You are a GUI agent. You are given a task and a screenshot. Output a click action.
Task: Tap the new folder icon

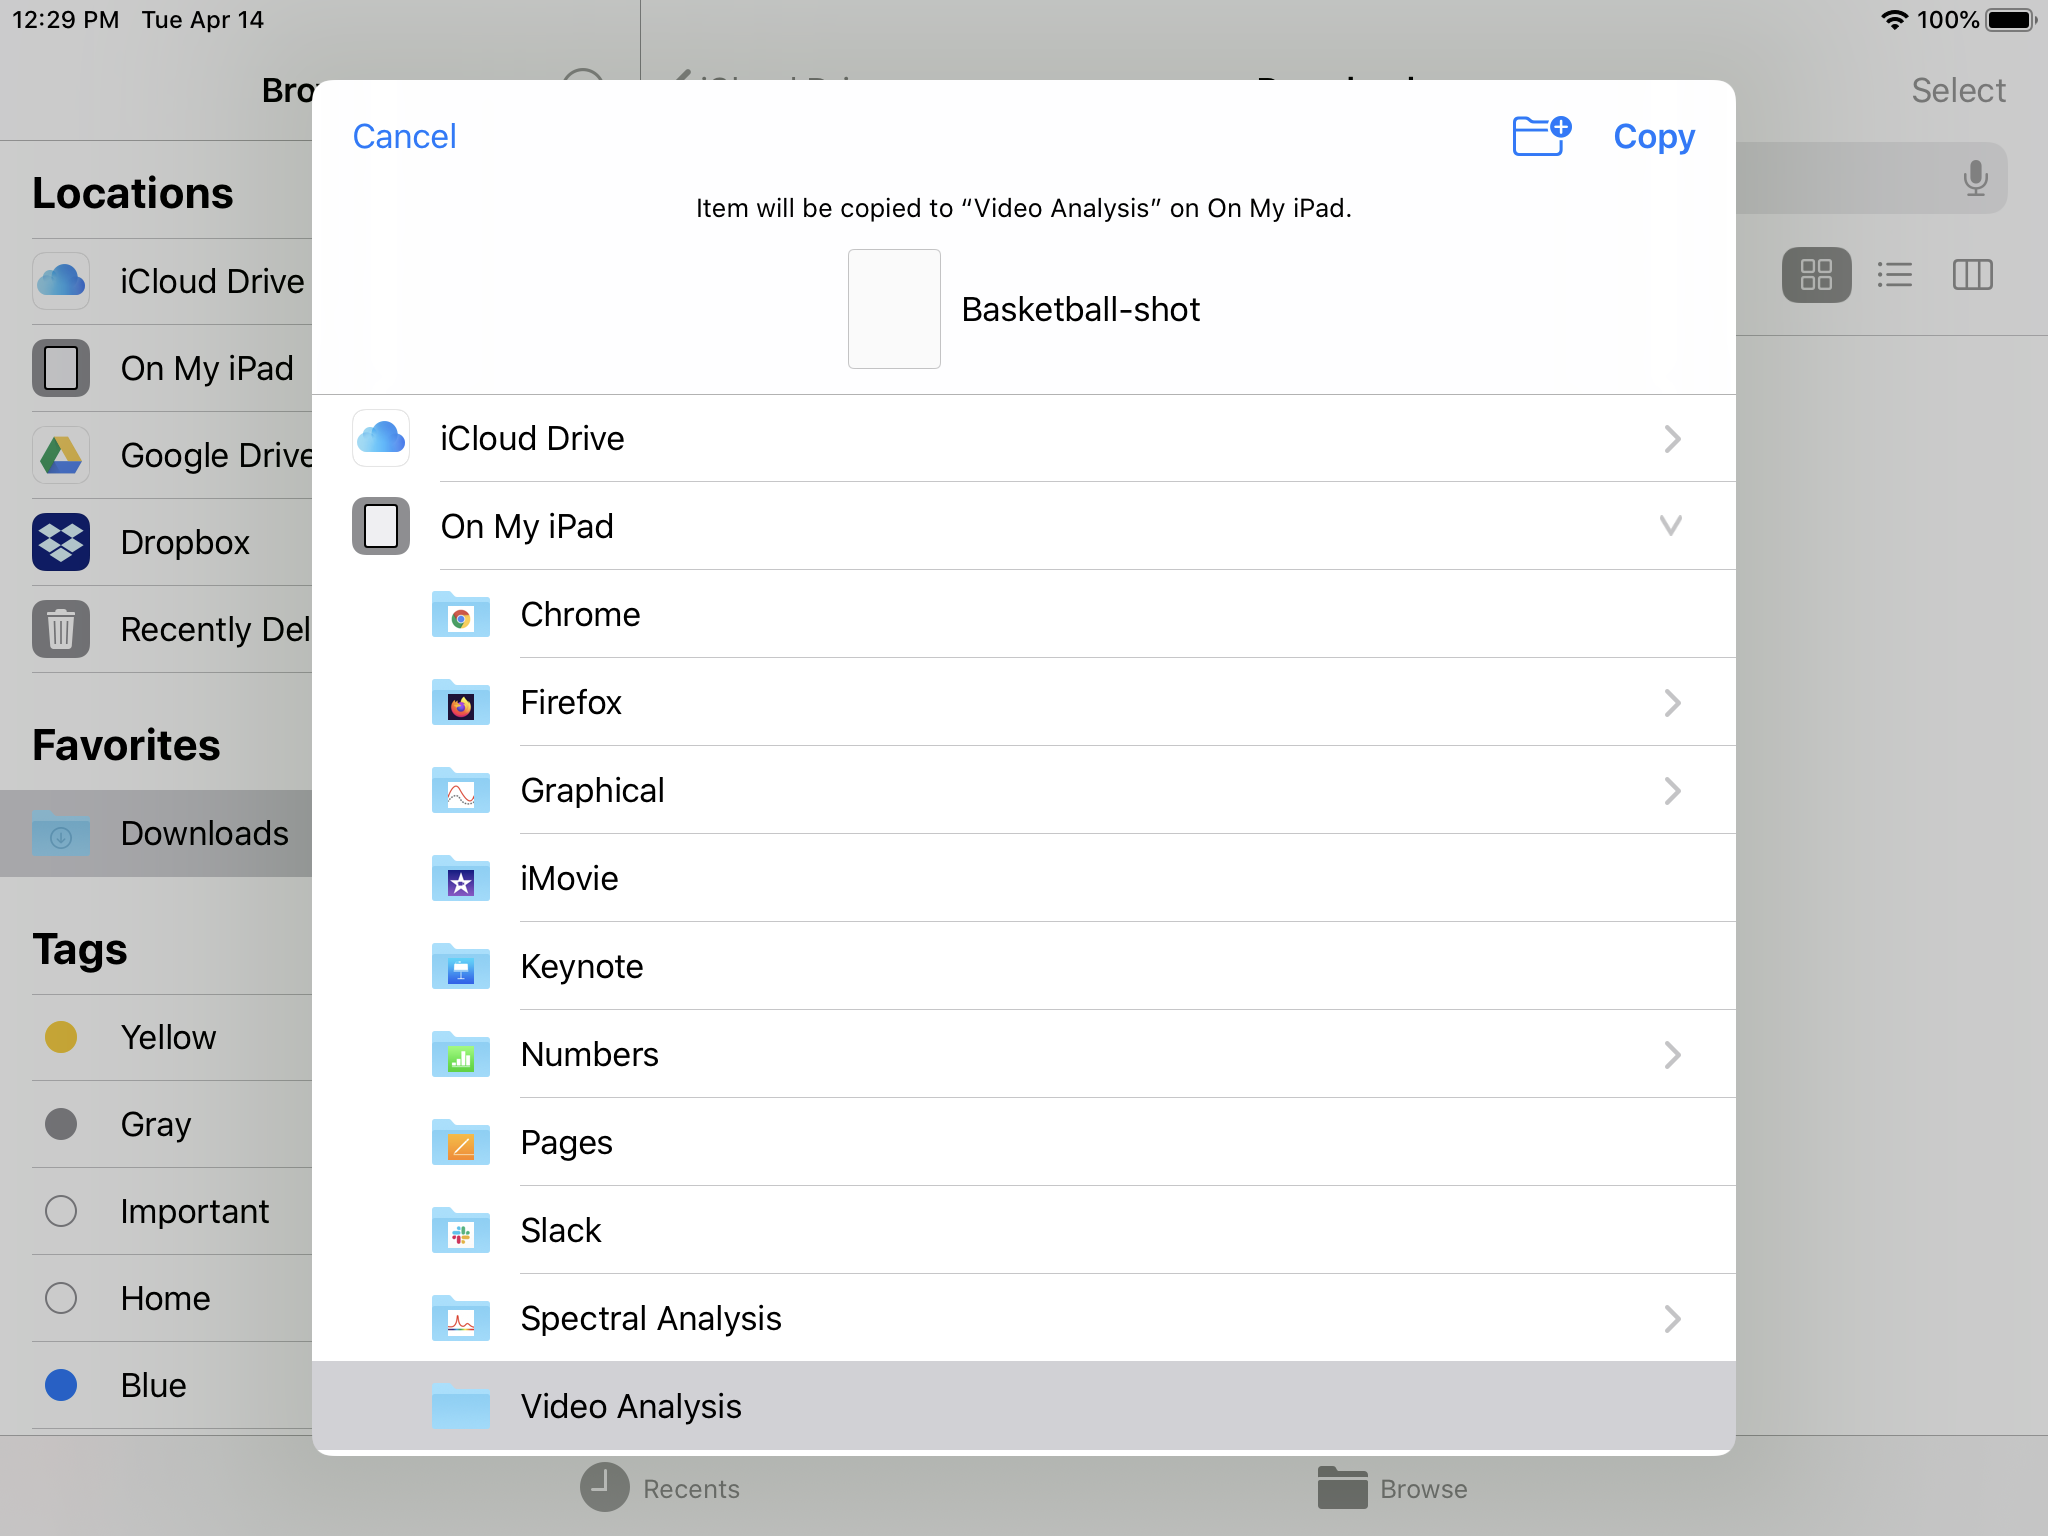(x=1541, y=136)
